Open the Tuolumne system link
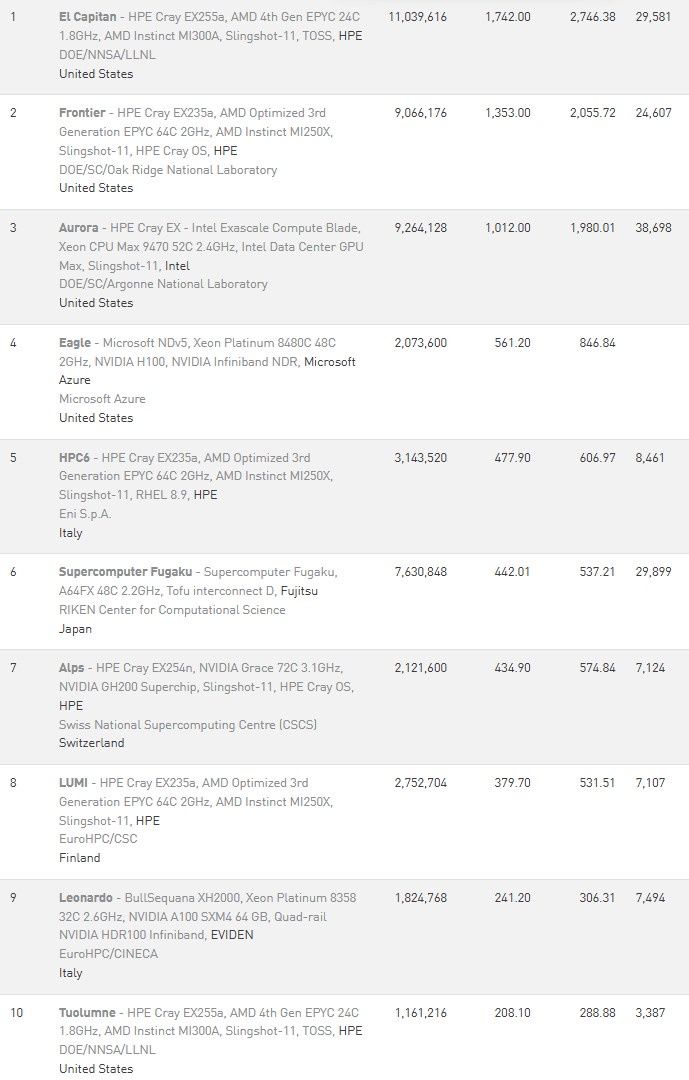The height and width of the screenshot is (1080, 689). click(88, 1013)
